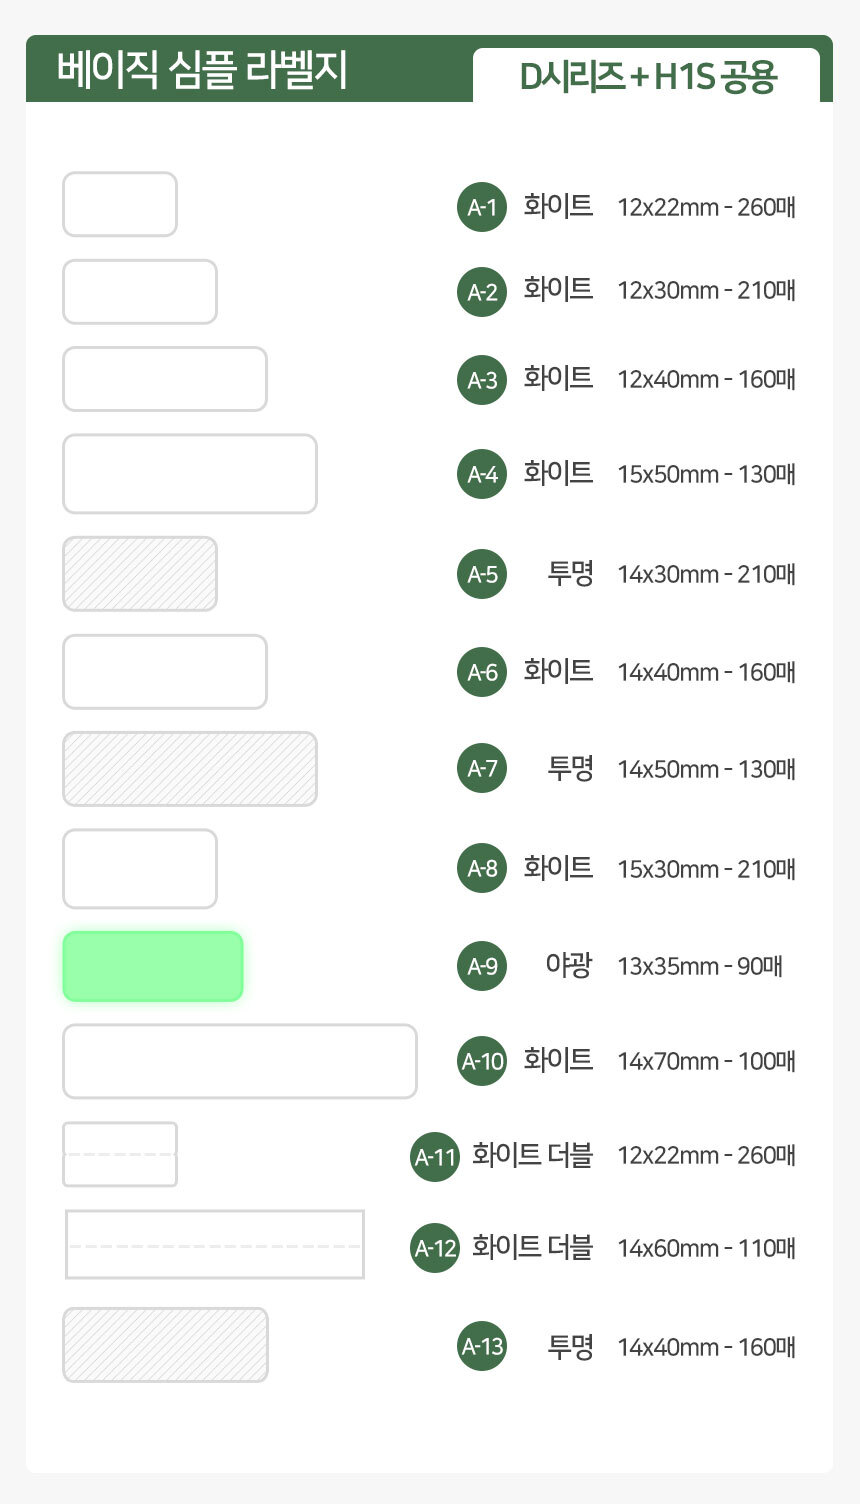Select the A-11 double label badge

tap(435, 1157)
